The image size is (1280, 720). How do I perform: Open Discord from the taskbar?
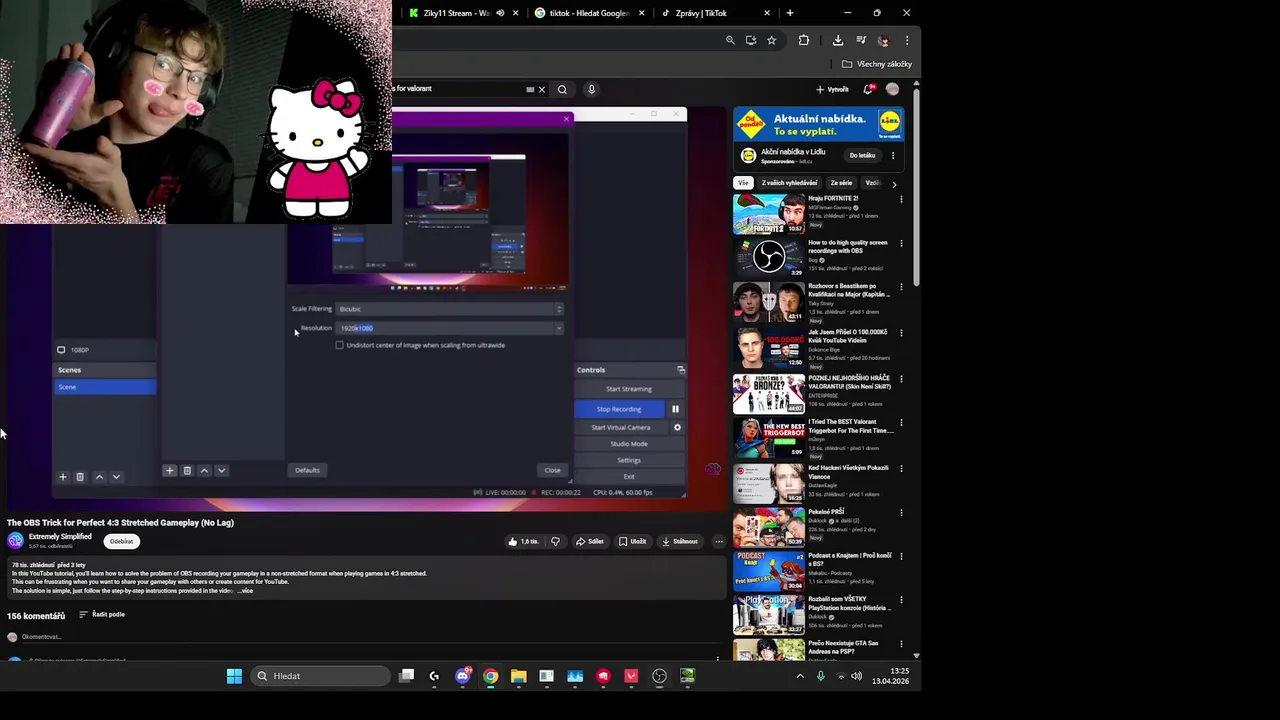pos(462,676)
